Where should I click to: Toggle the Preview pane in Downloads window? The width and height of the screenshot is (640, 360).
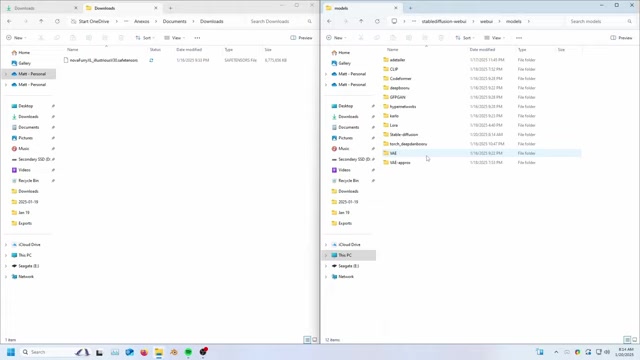(x=301, y=38)
